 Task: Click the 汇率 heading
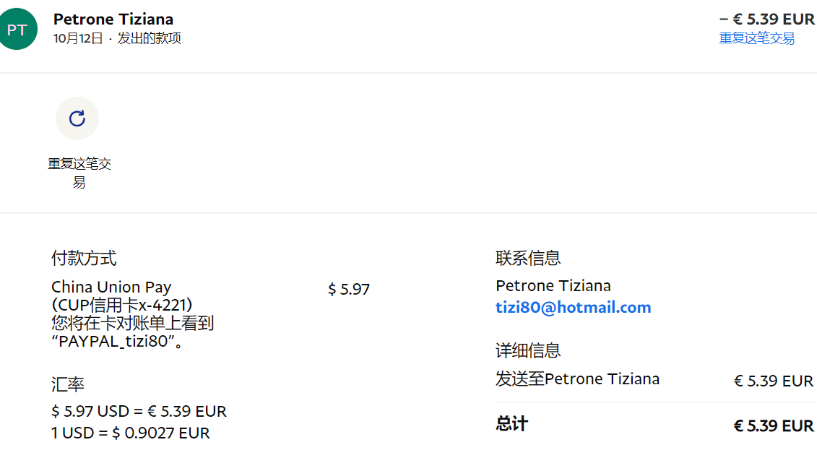click(67, 384)
